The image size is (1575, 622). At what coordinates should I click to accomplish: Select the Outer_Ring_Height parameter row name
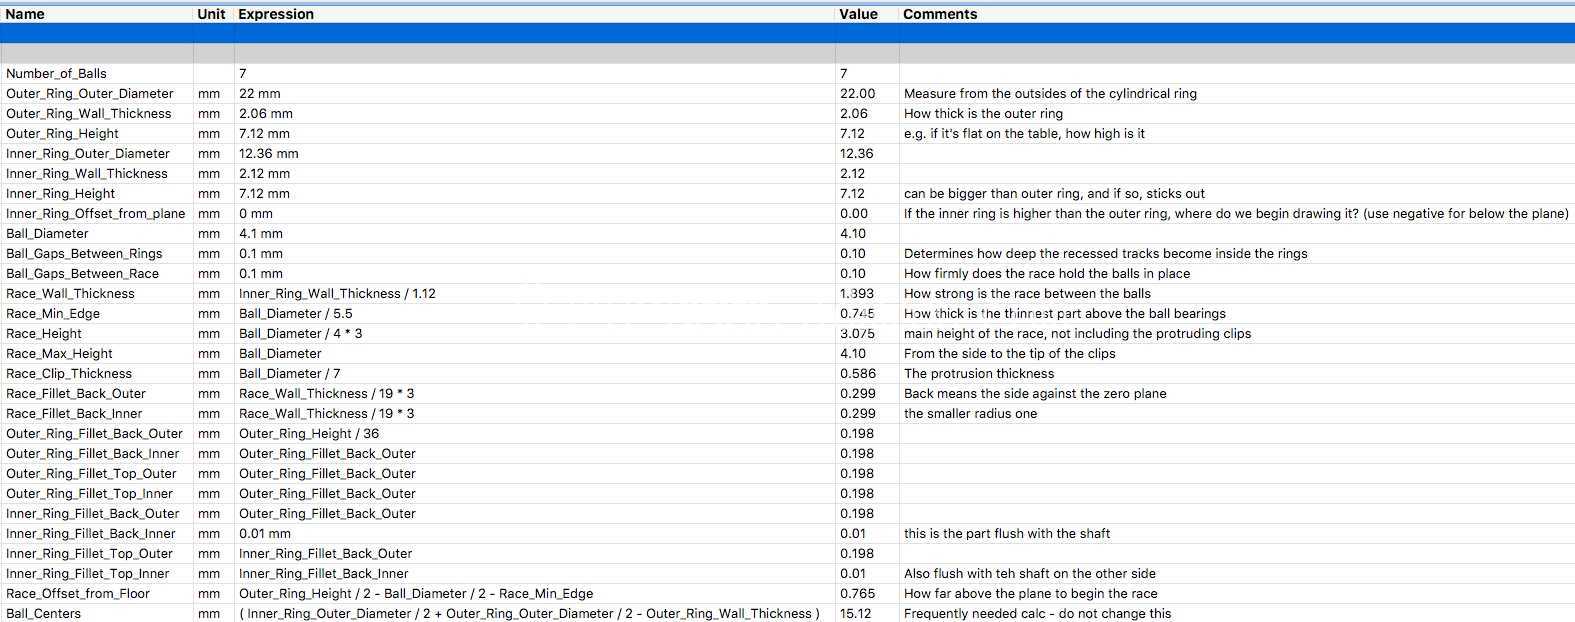(62, 133)
